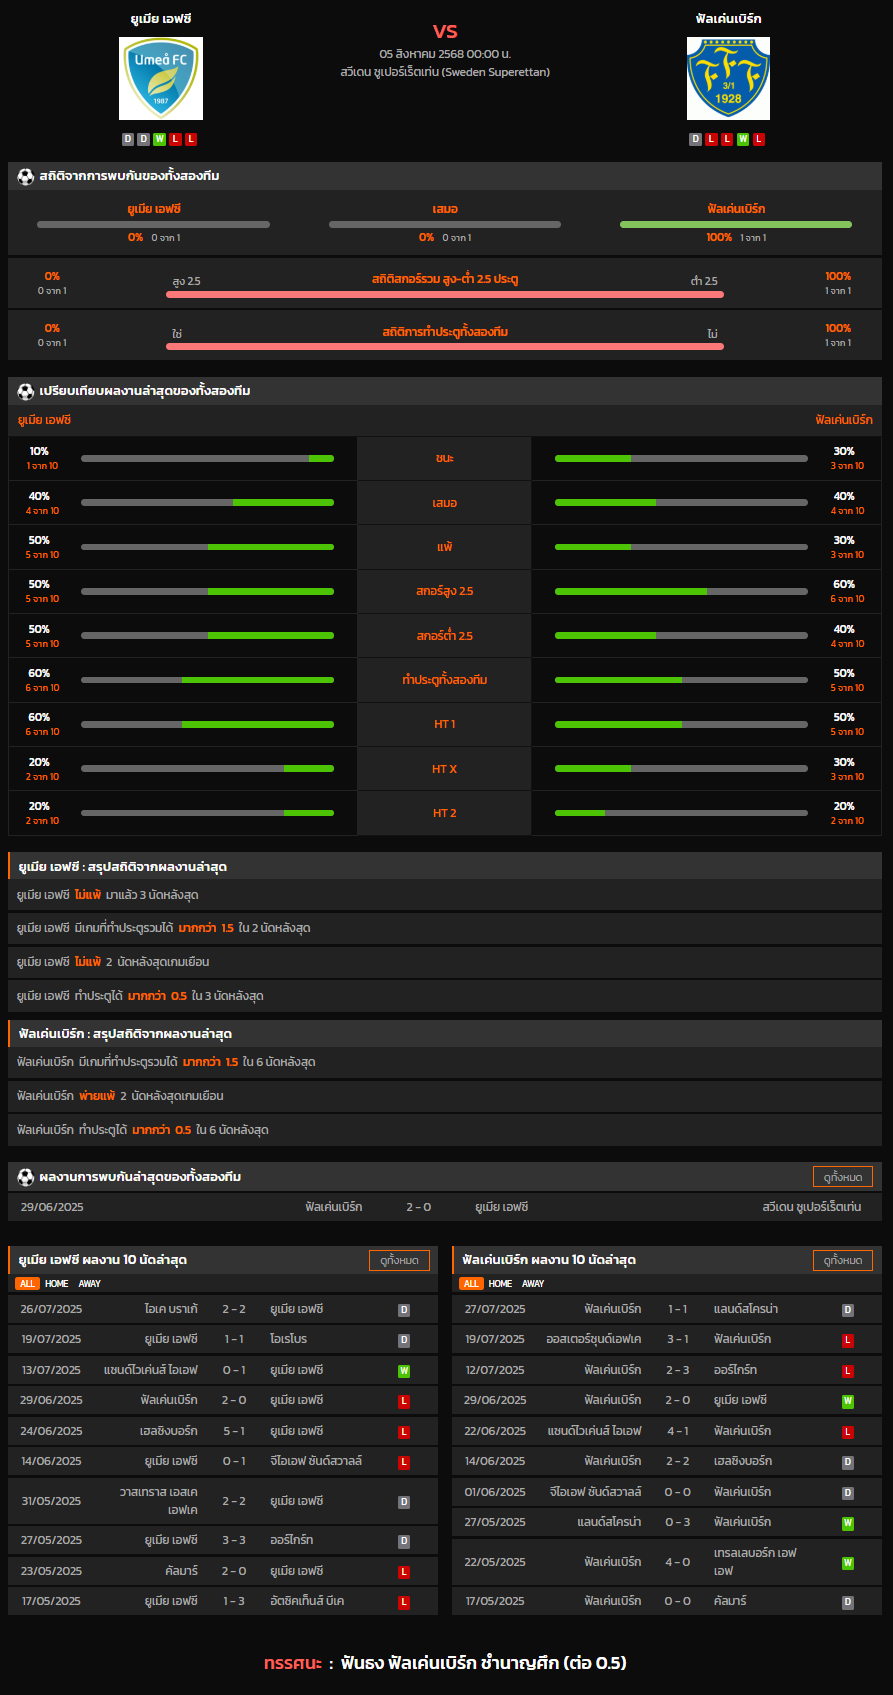Click score 5 - 1 in Umeå เฮลซิงบอร์ก row
The width and height of the screenshot is (893, 1695).
[234, 1431]
